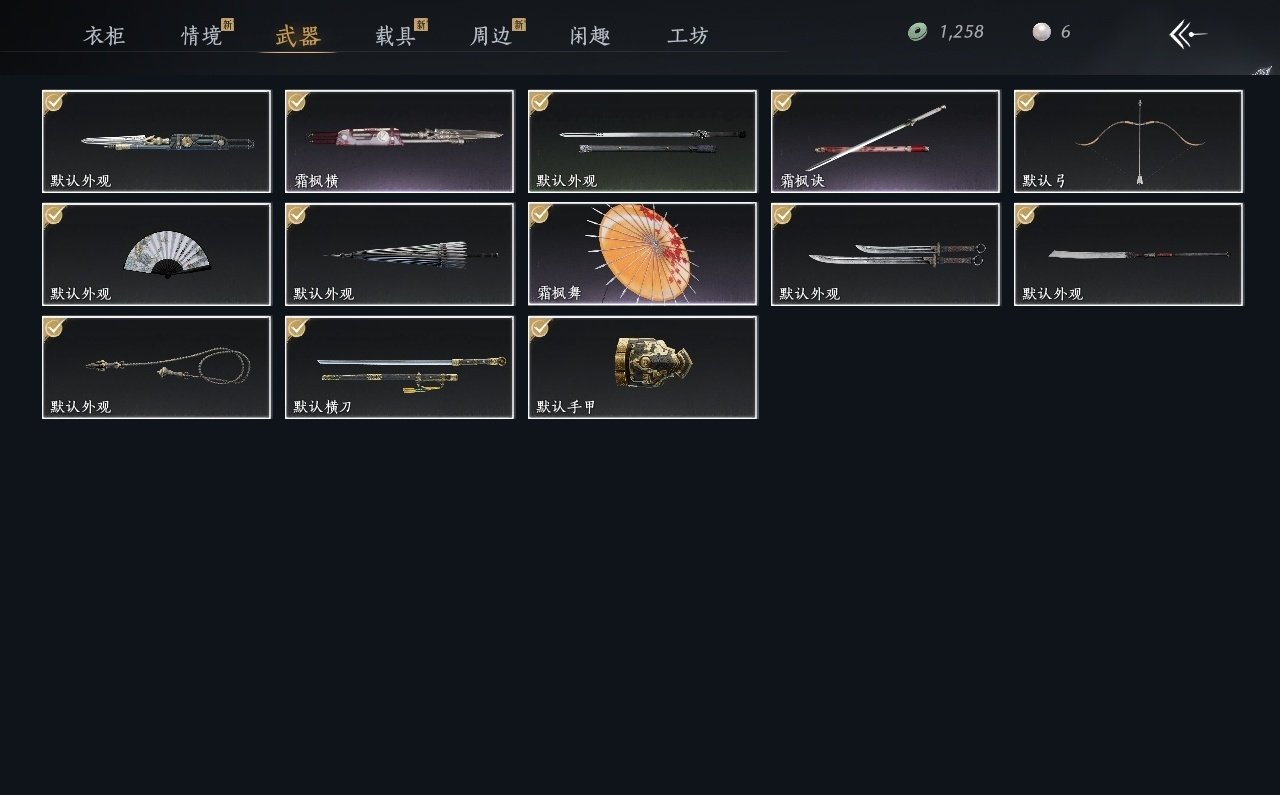Screen dimensions: 1280x795
Task: Toggle the checkmark on the 霜枫舞 umbrella card
Action: click(540, 214)
